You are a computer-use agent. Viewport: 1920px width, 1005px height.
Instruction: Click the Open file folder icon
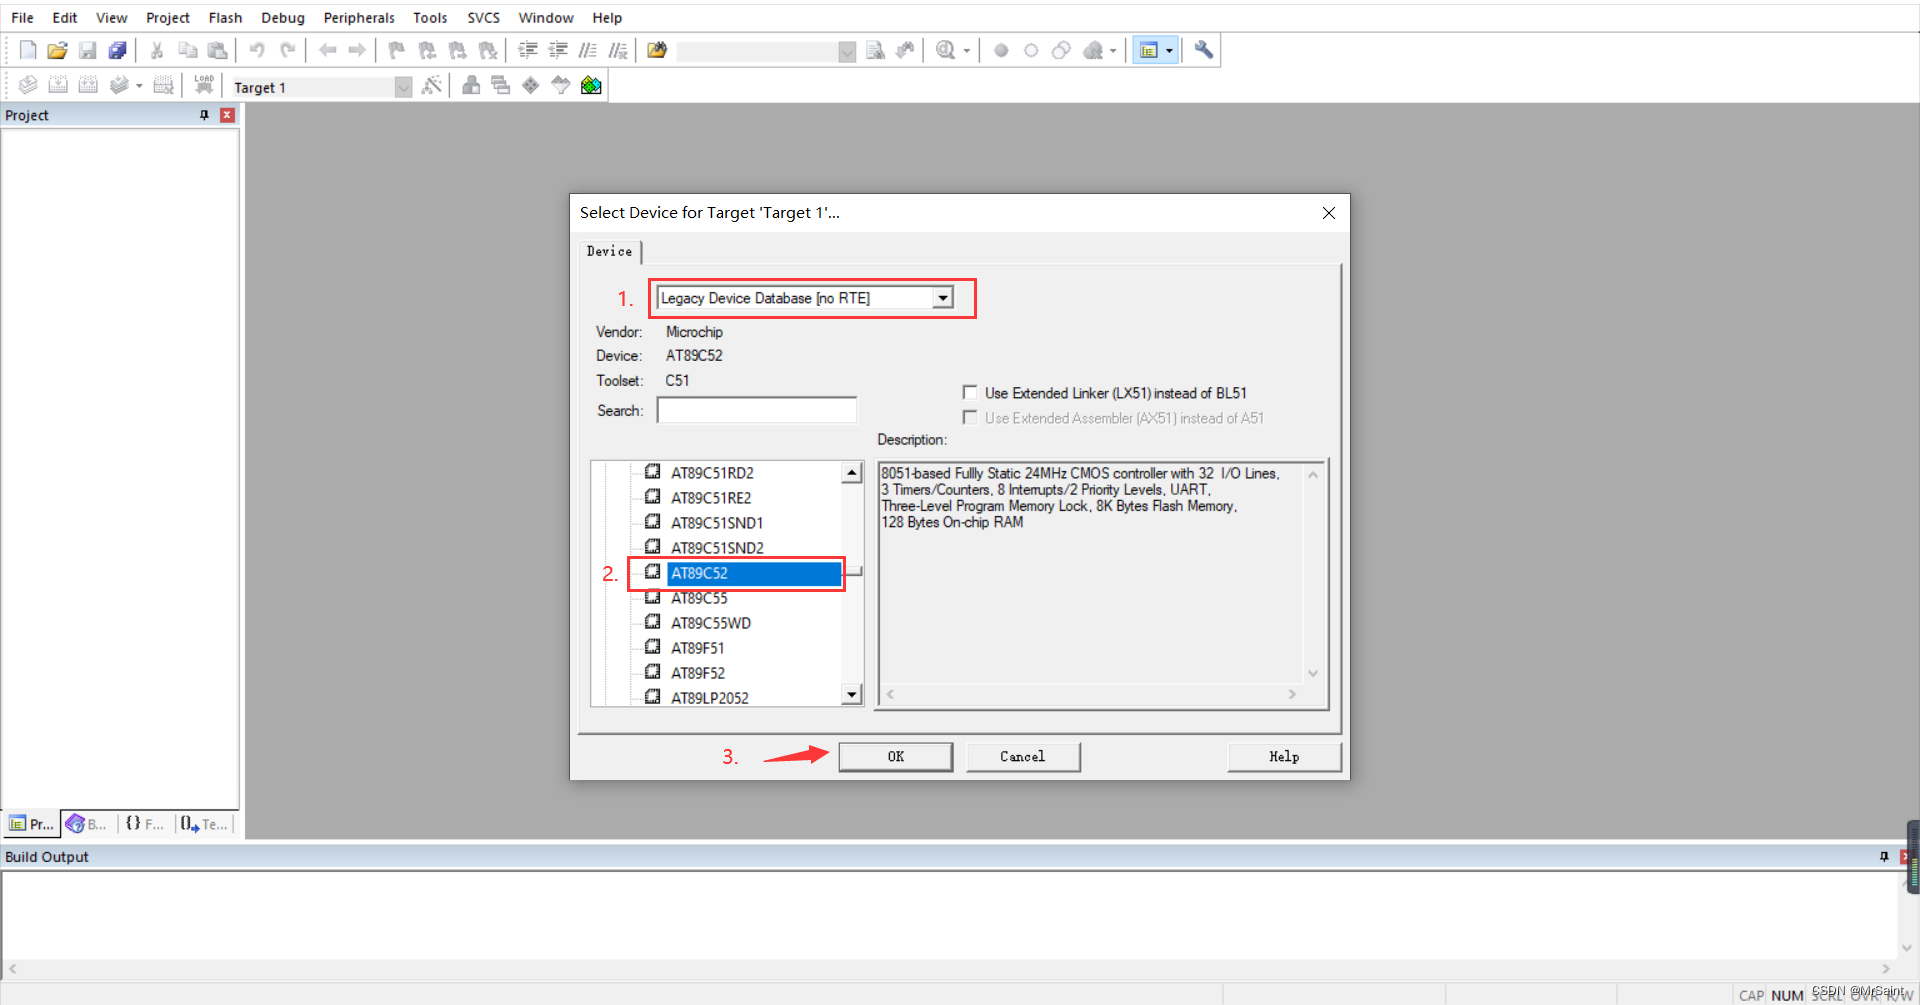58,50
